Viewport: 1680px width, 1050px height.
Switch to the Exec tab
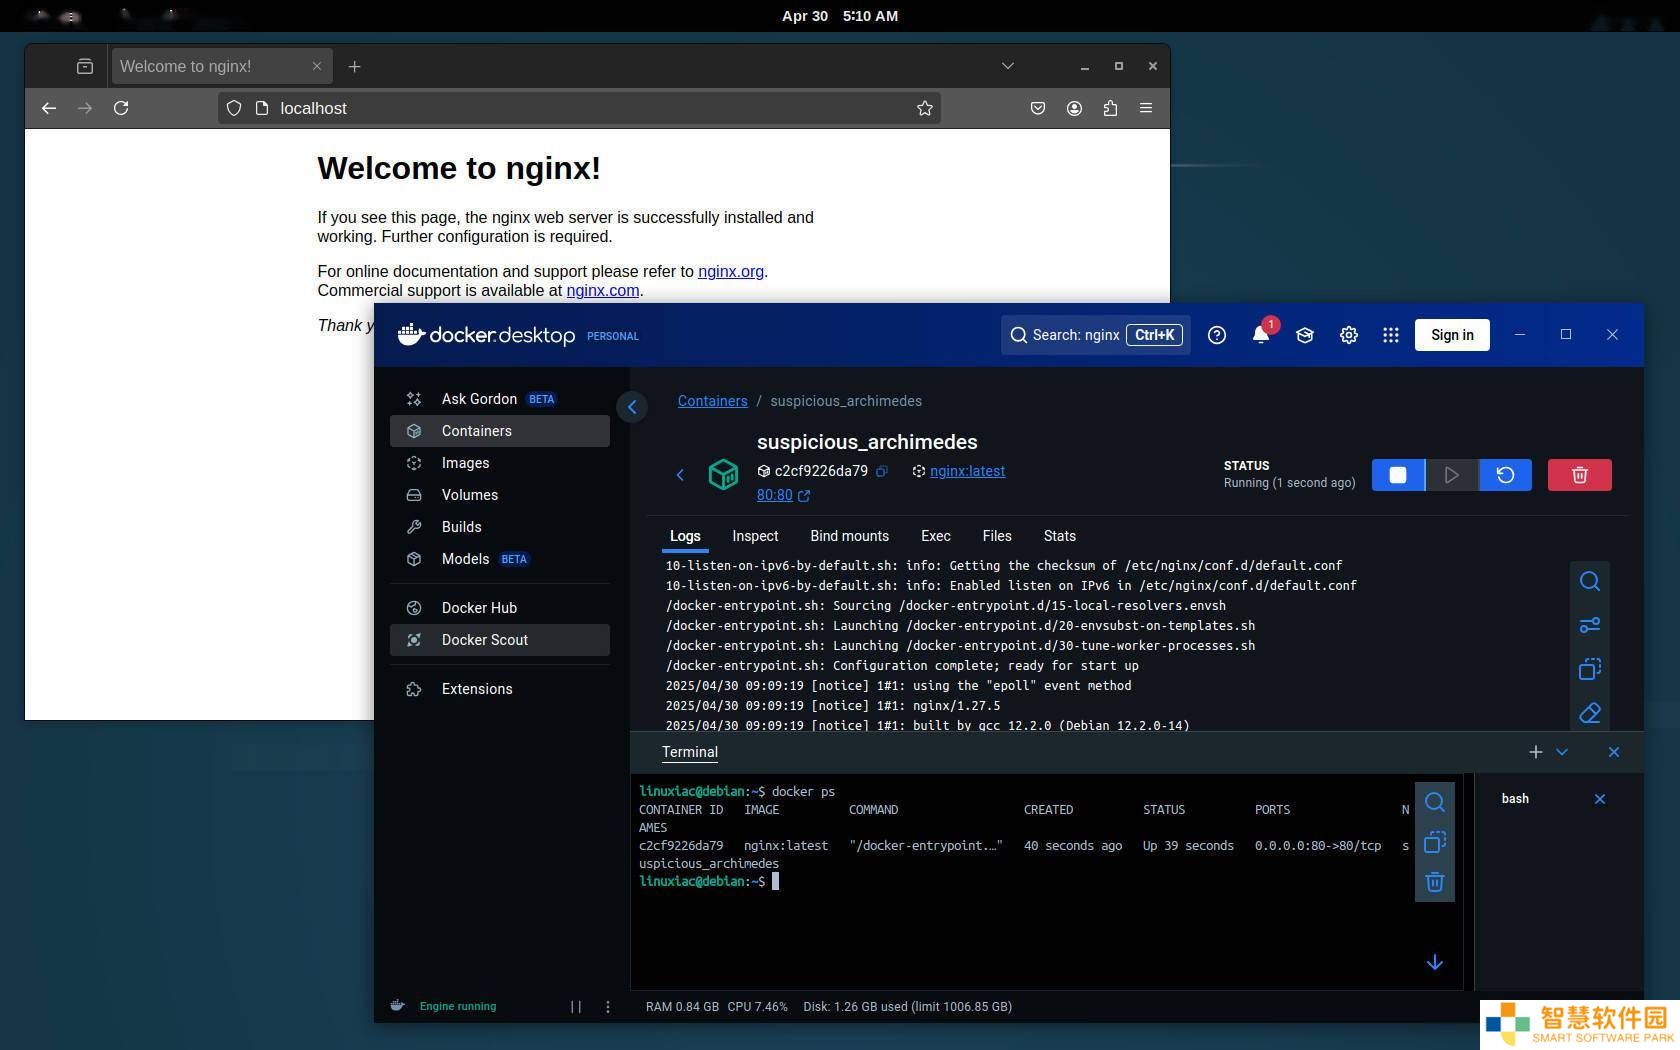936,536
